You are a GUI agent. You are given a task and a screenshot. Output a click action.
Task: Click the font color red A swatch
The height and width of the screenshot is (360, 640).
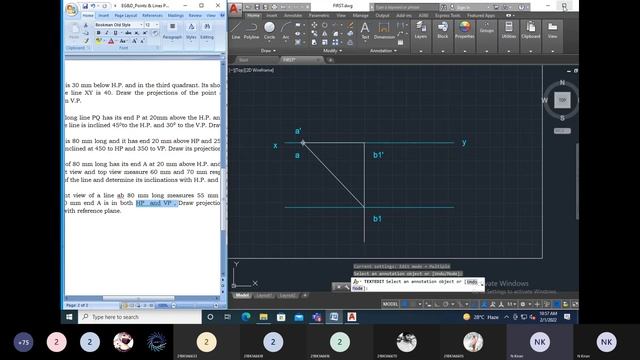click(111, 41)
